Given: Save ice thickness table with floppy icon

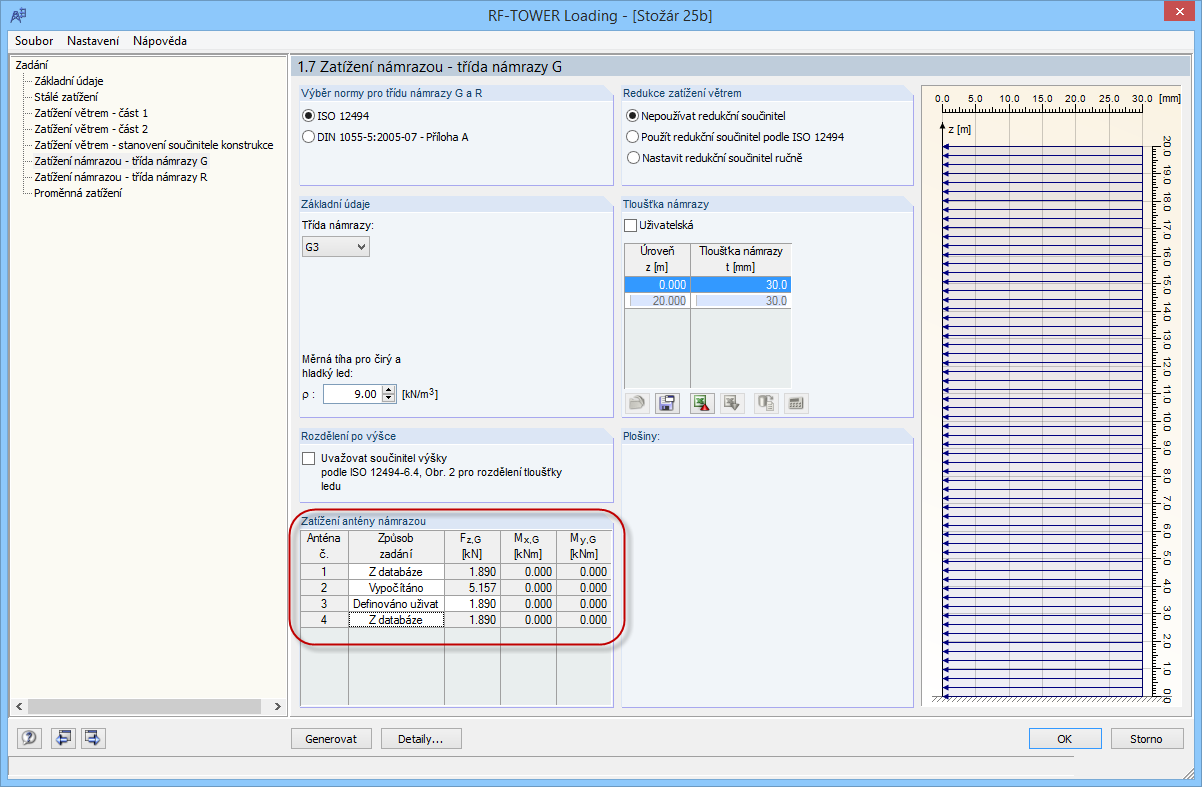Looking at the screenshot, I should [667, 403].
